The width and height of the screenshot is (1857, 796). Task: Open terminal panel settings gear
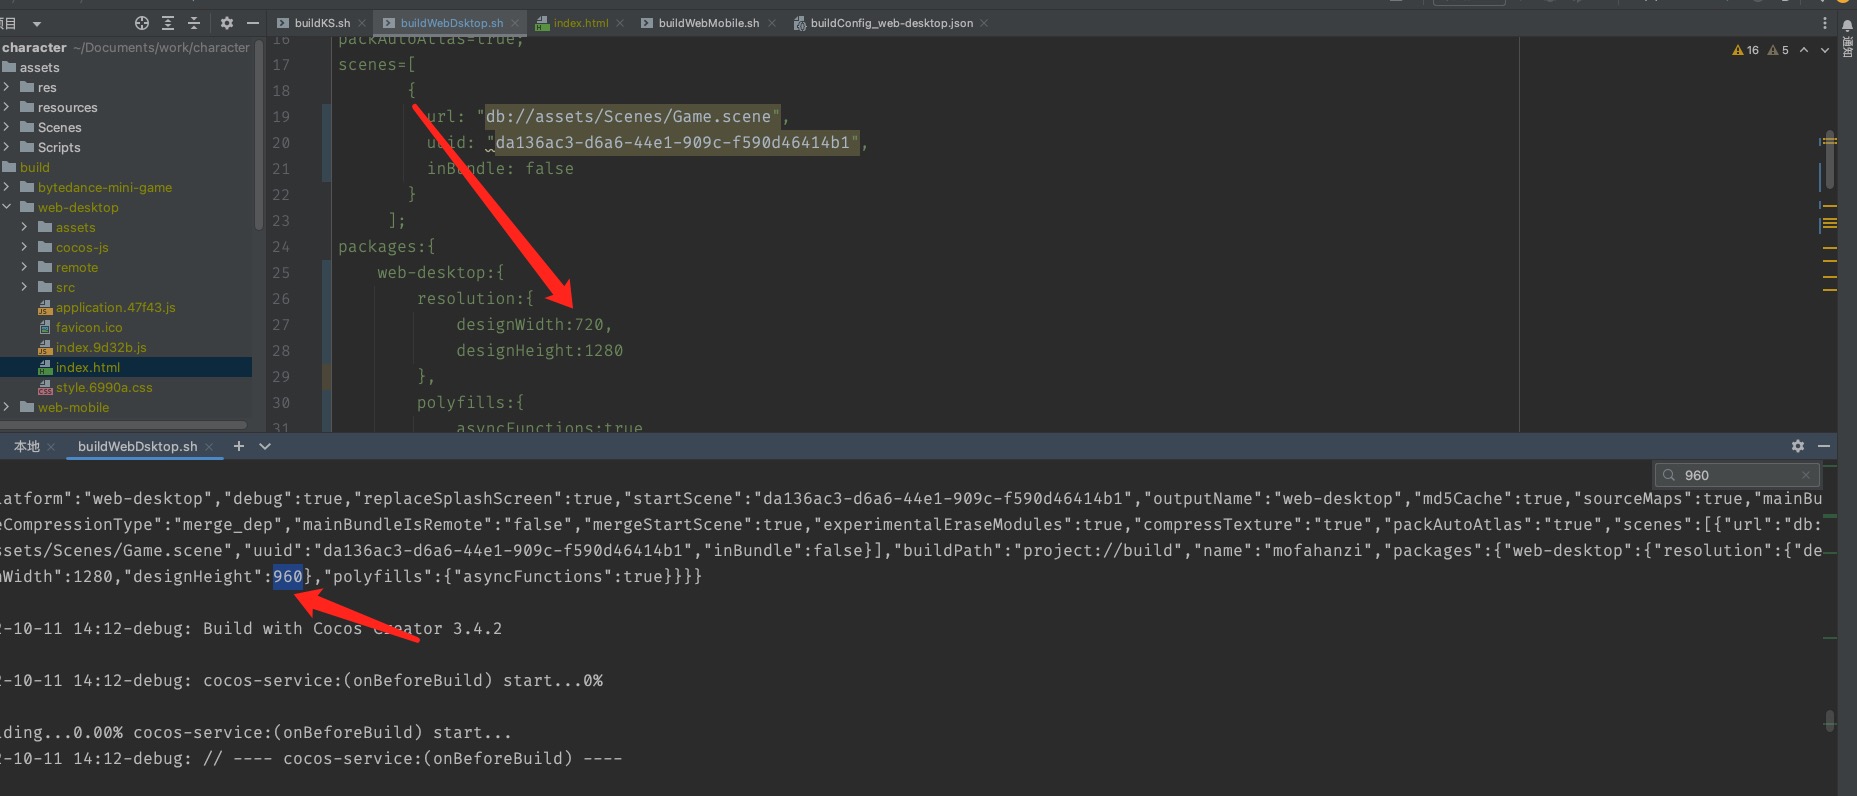pos(1798,446)
